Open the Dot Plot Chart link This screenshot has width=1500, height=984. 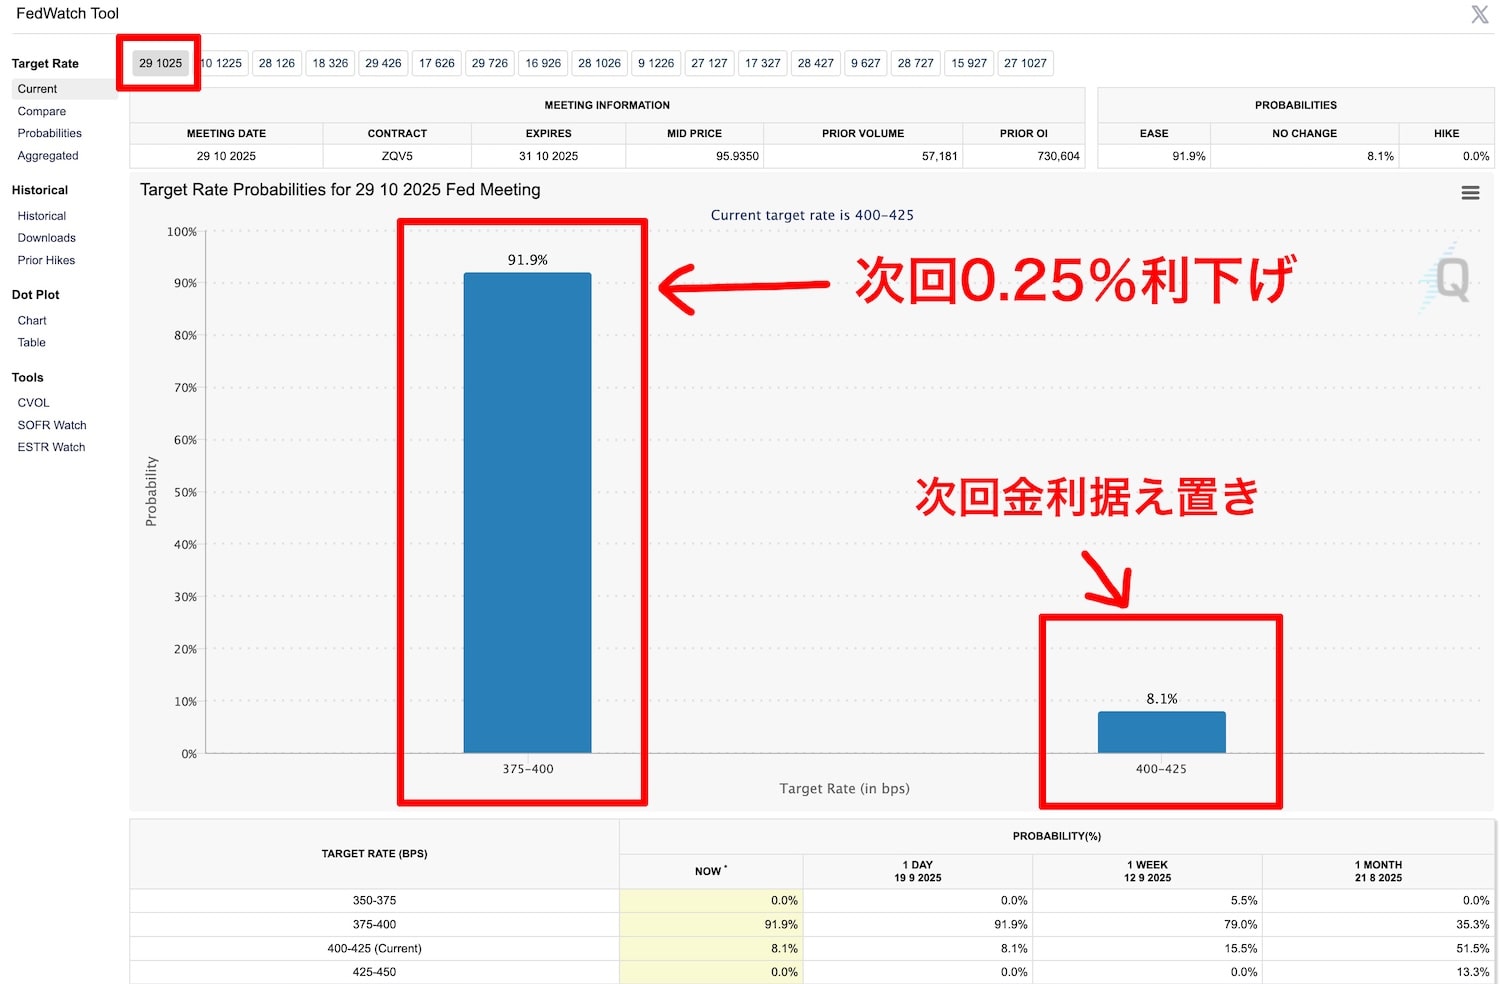click(32, 321)
